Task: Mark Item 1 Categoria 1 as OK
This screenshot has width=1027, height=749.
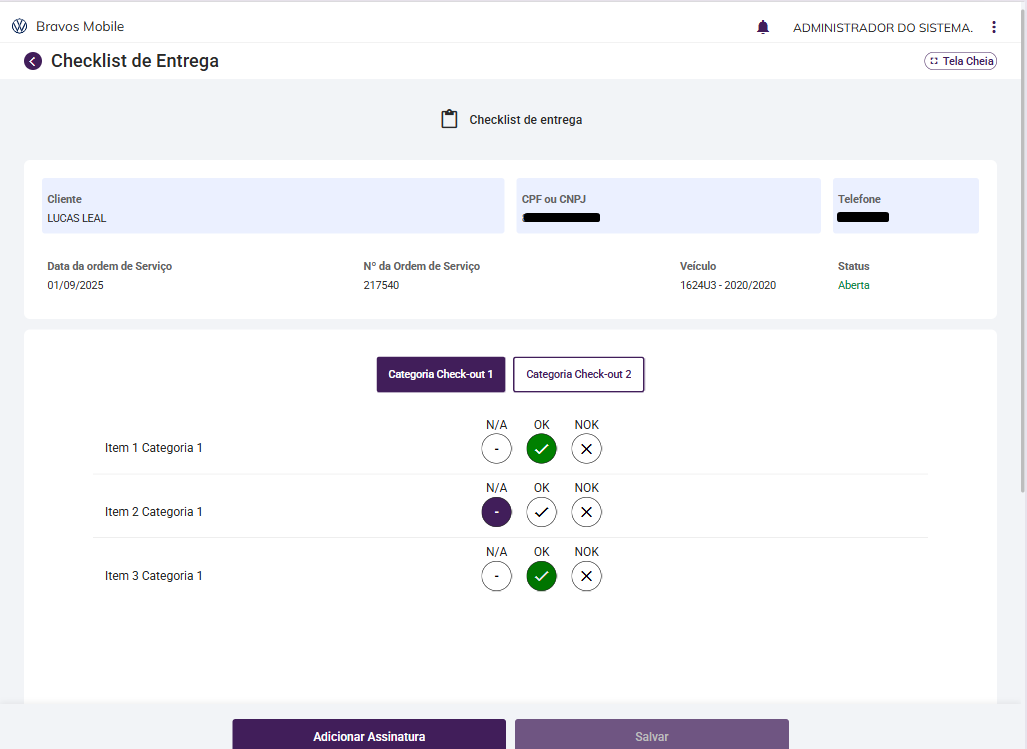Action: 541,449
